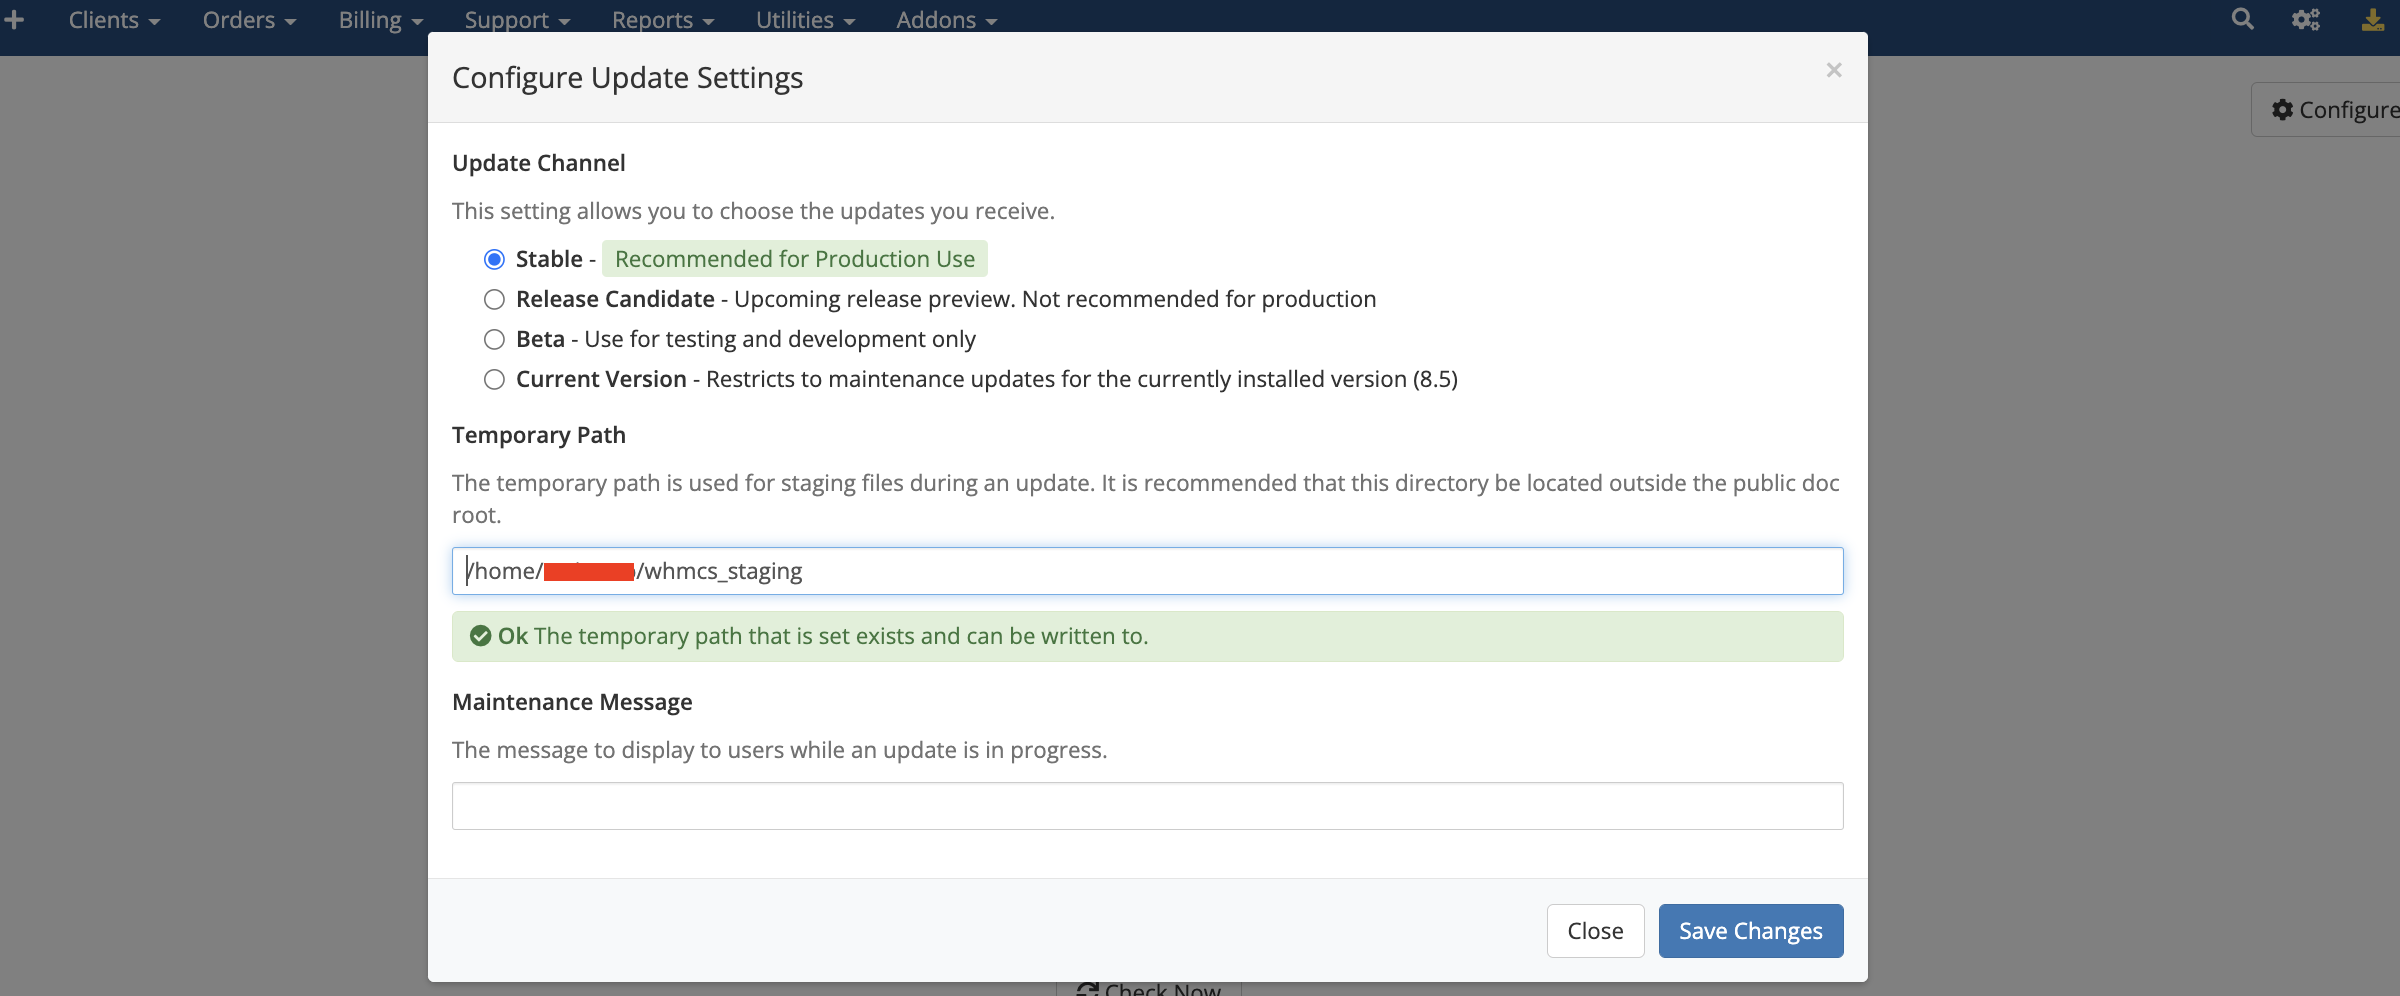Open the setup gears icon

click(x=2306, y=19)
